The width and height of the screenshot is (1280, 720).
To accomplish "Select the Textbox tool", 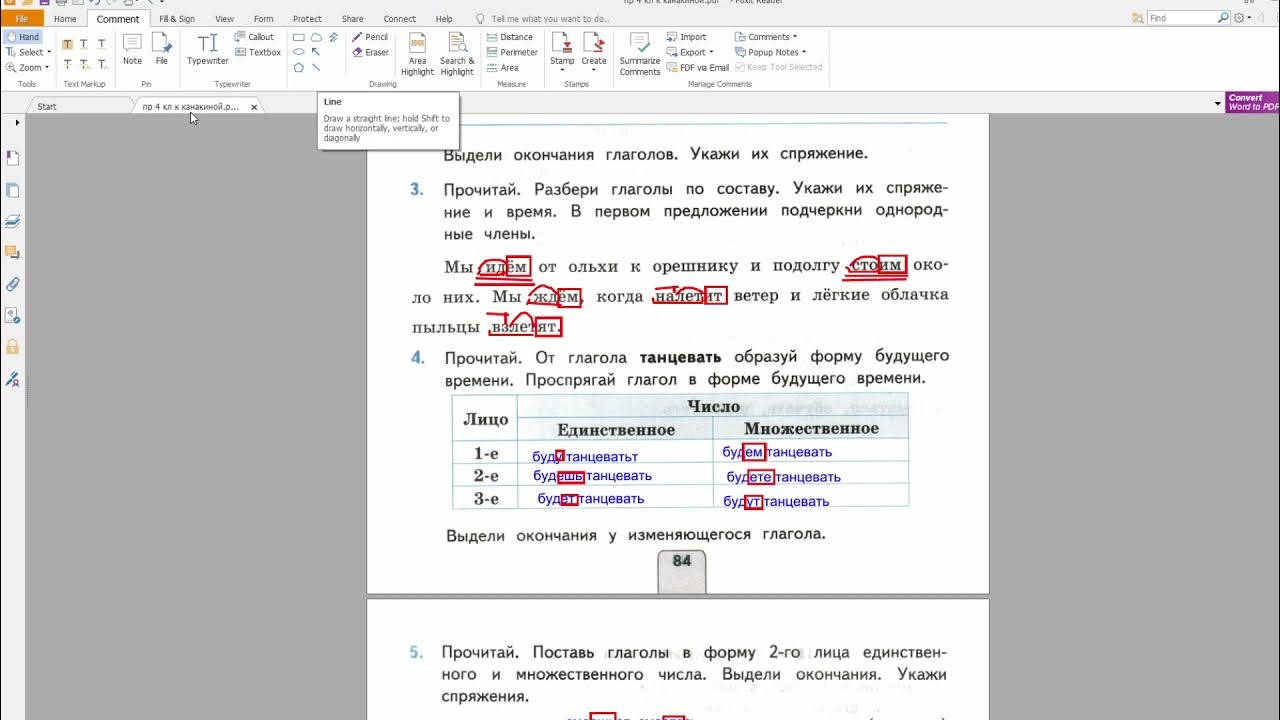I will [x=257, y=52].
